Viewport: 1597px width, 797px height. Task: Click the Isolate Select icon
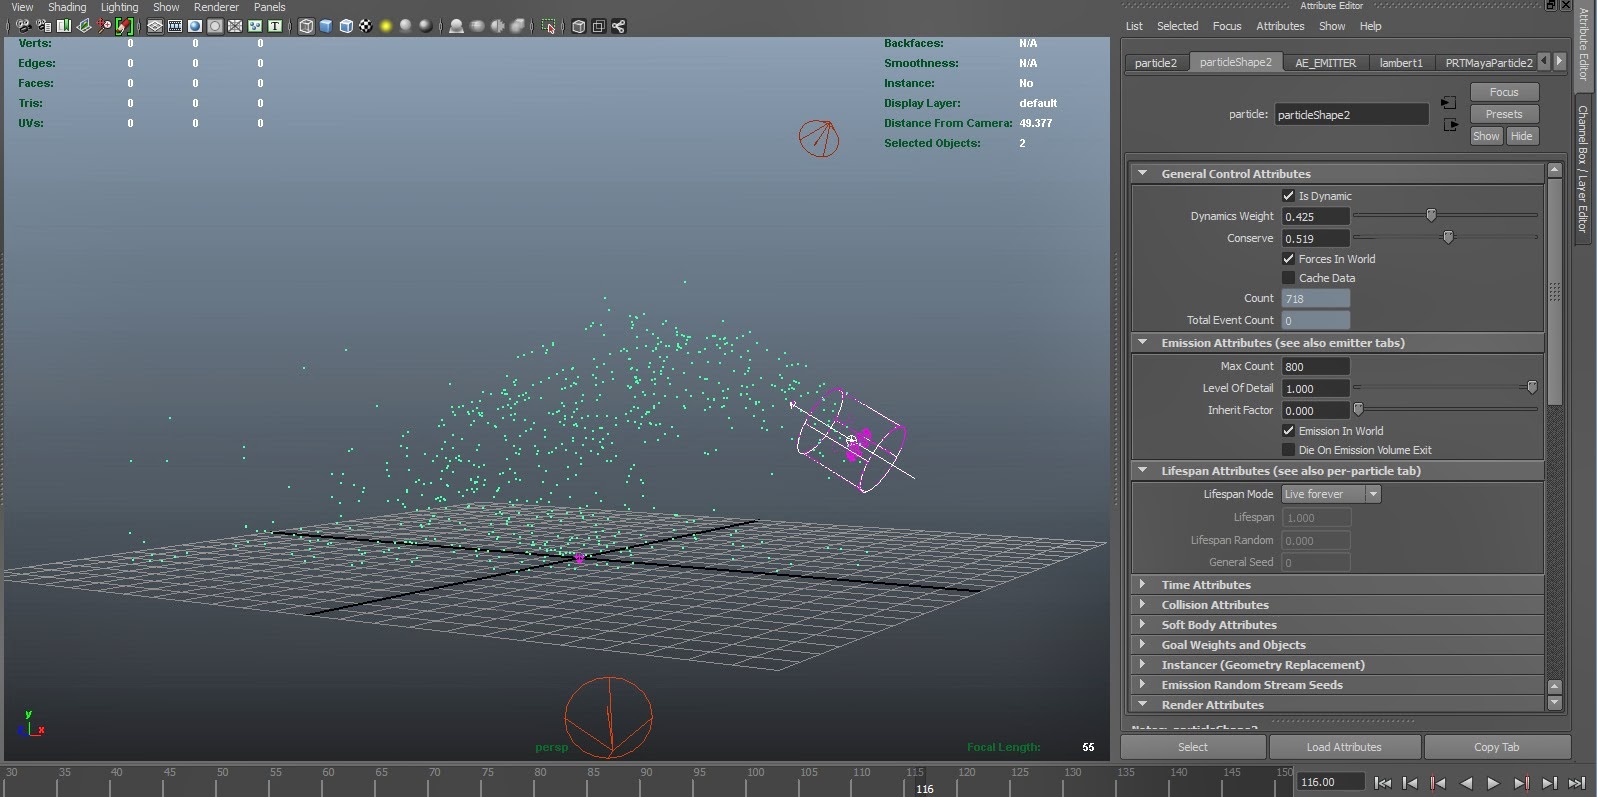pyautogui.click(x=547, y=26)
